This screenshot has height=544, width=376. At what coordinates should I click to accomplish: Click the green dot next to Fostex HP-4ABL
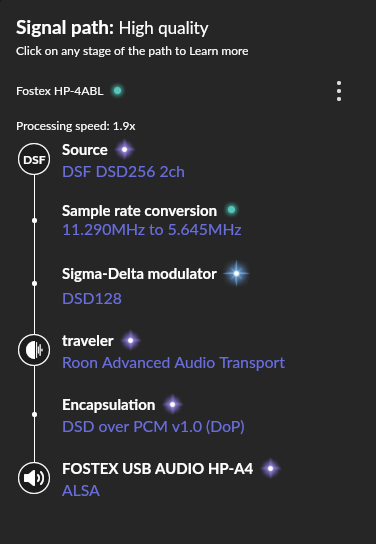coord(118,91)
